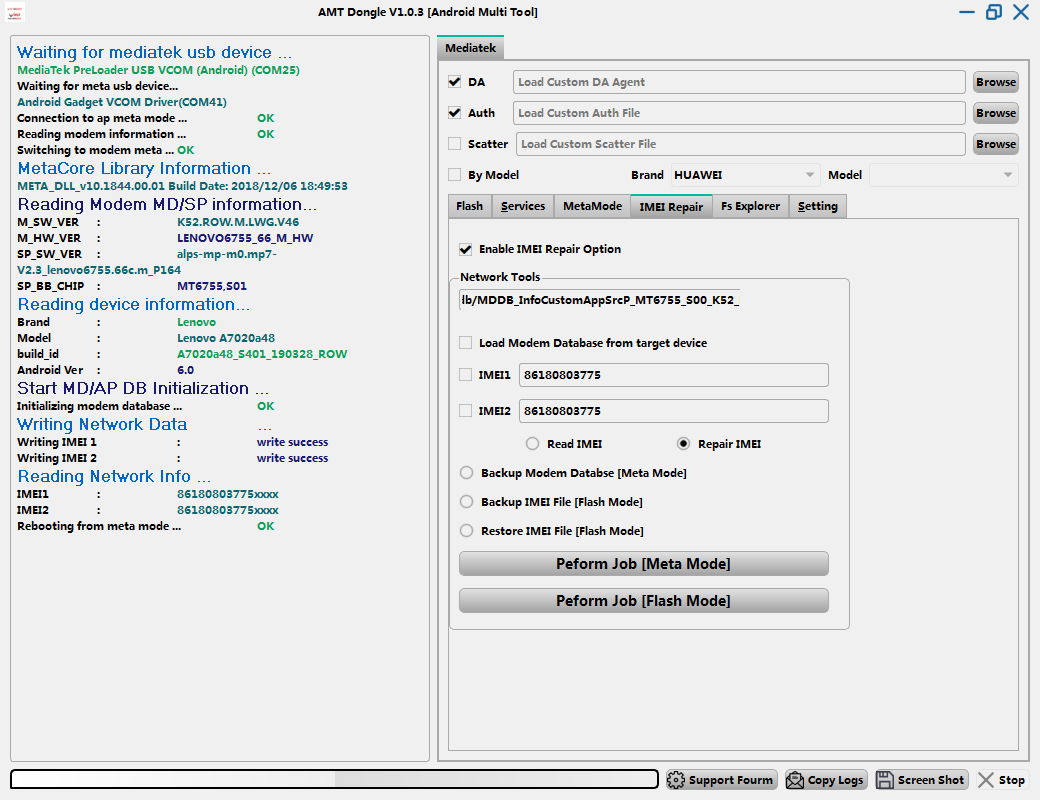Click the Stop X icon

(x=986, y=780)
